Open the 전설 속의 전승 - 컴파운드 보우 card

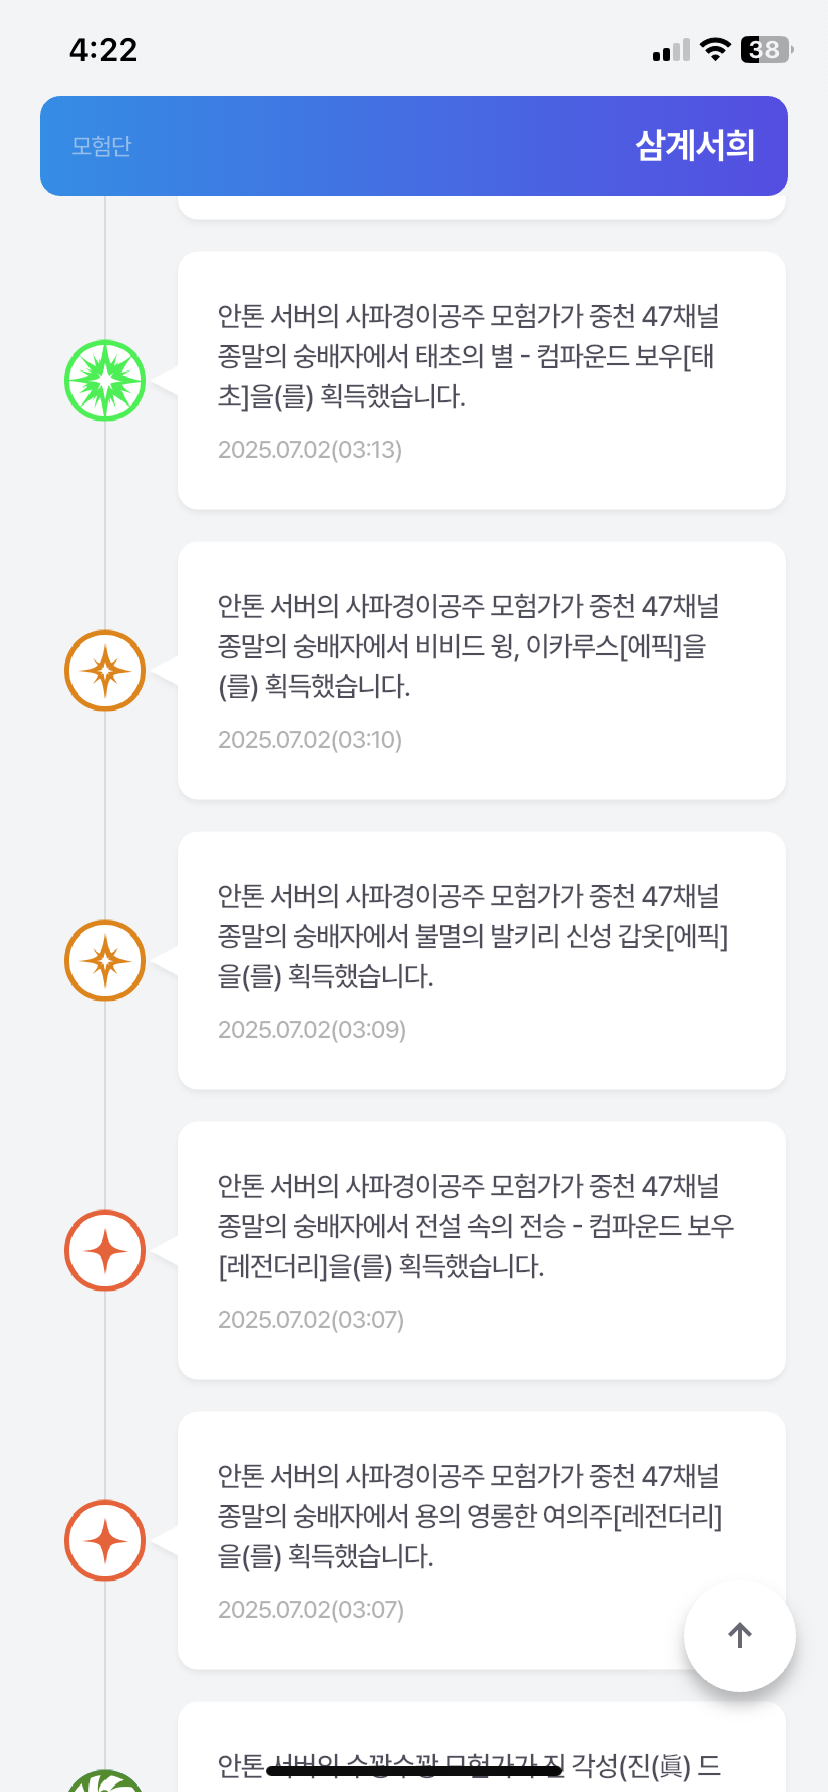pos(481,1250)
